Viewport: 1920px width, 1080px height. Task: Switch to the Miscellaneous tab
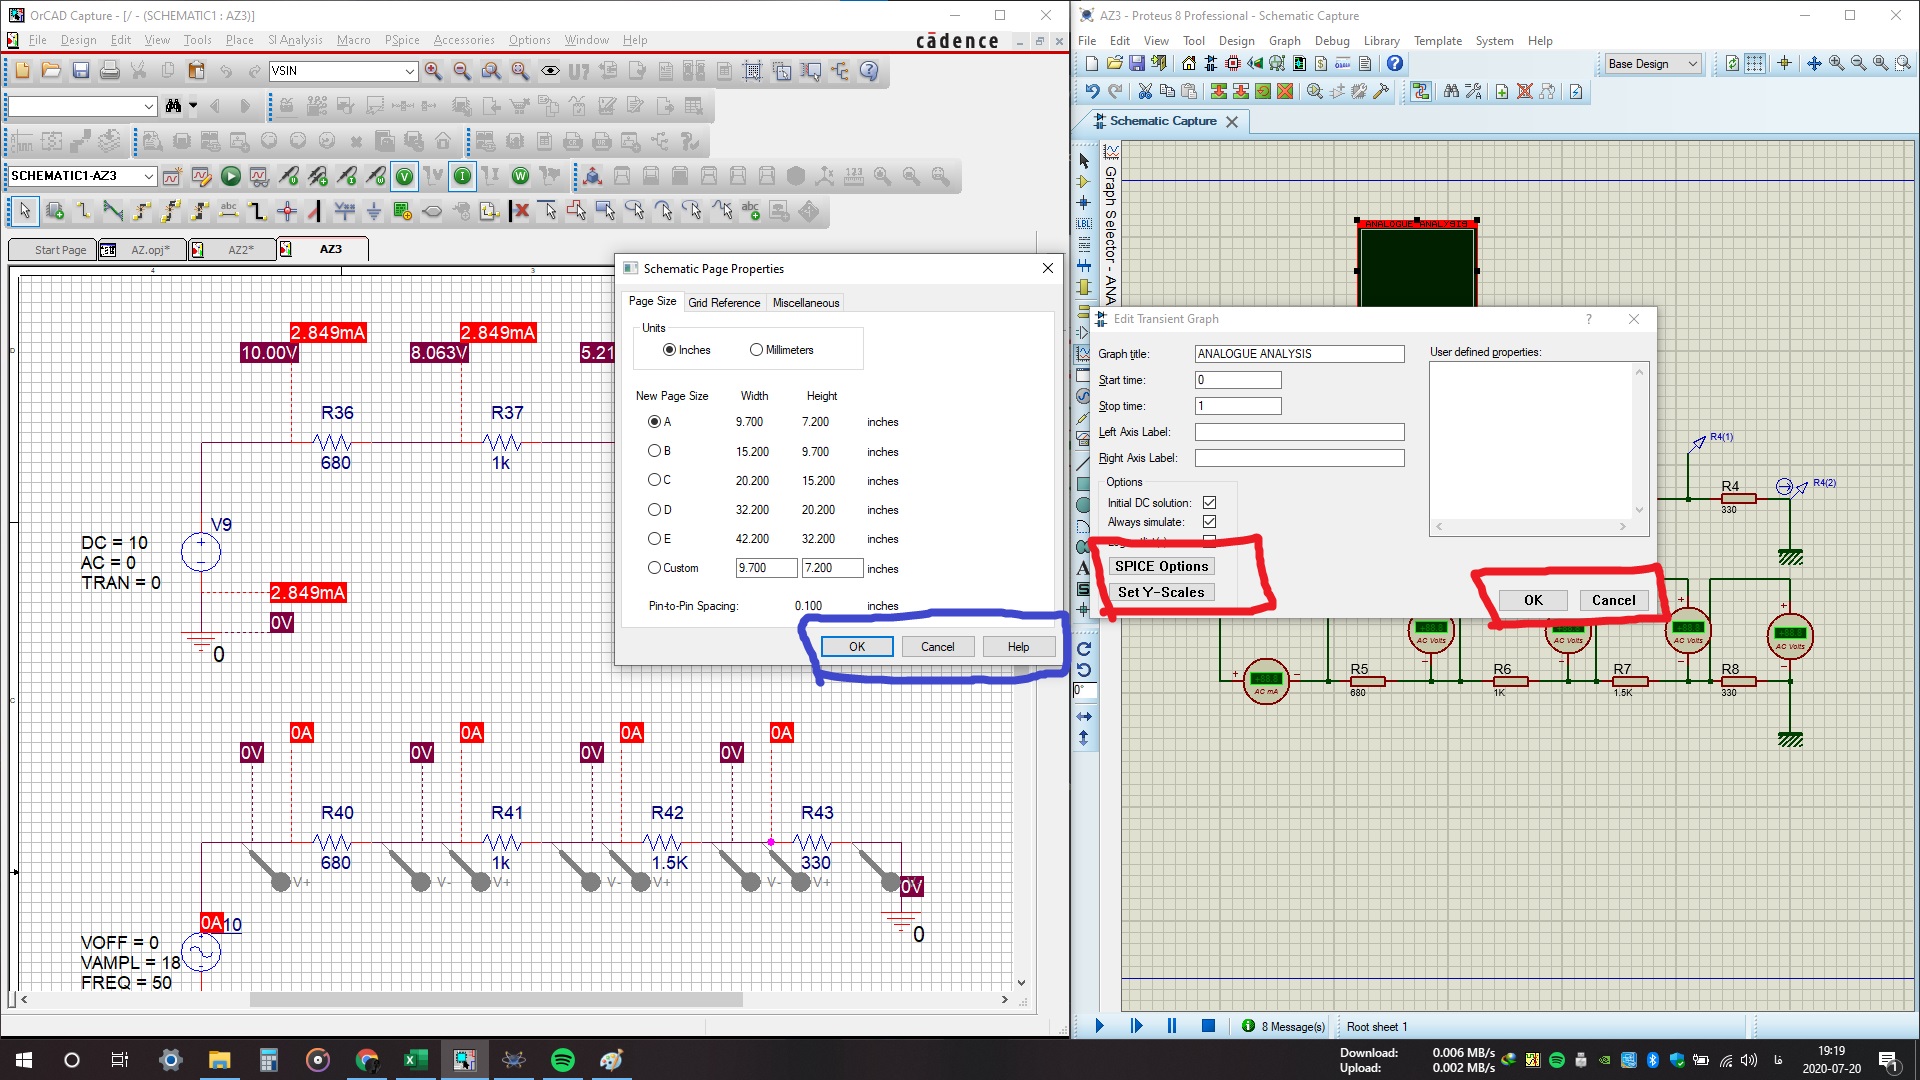(x=806, y=303)
